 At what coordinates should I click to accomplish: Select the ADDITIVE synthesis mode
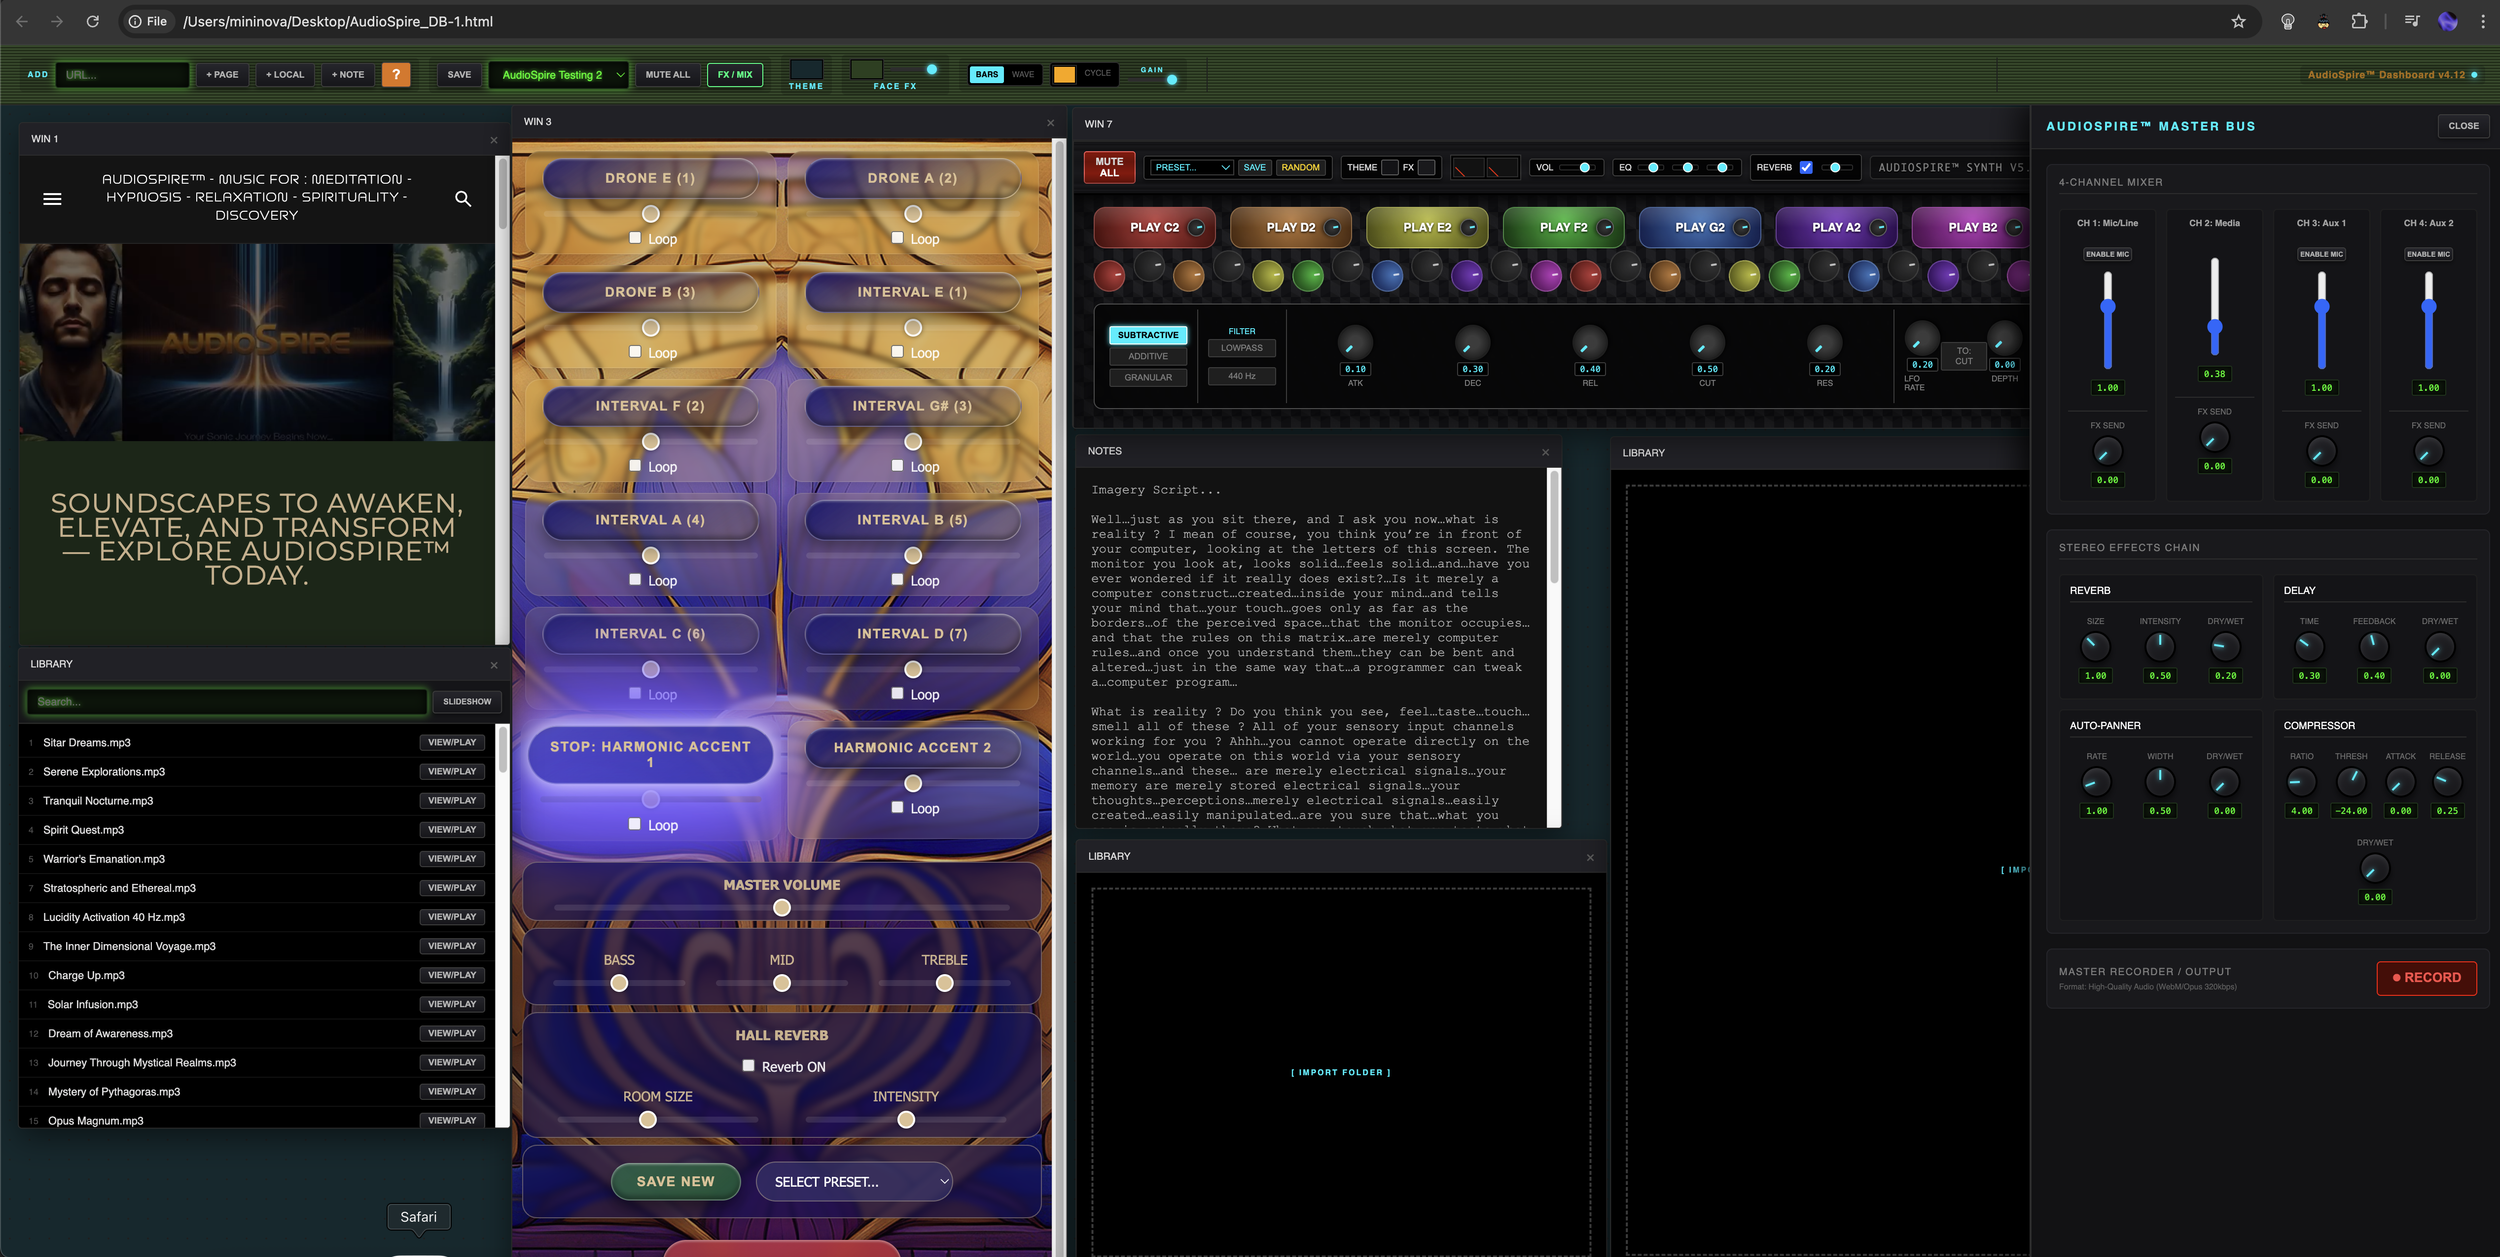click(1148, 356)
